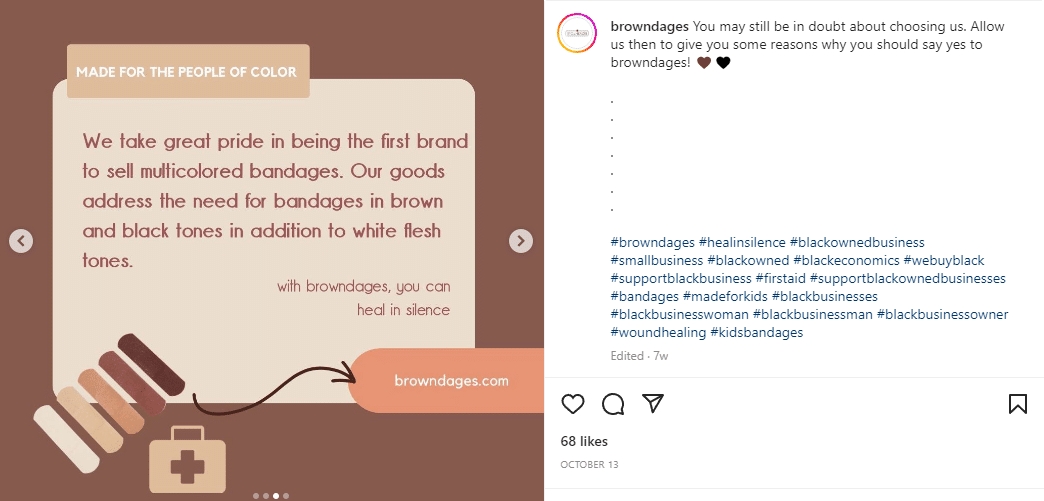Go to the next carousel slide
Image resolution: width=1044 pixels, height=501 pixels.
pos(520,241)
